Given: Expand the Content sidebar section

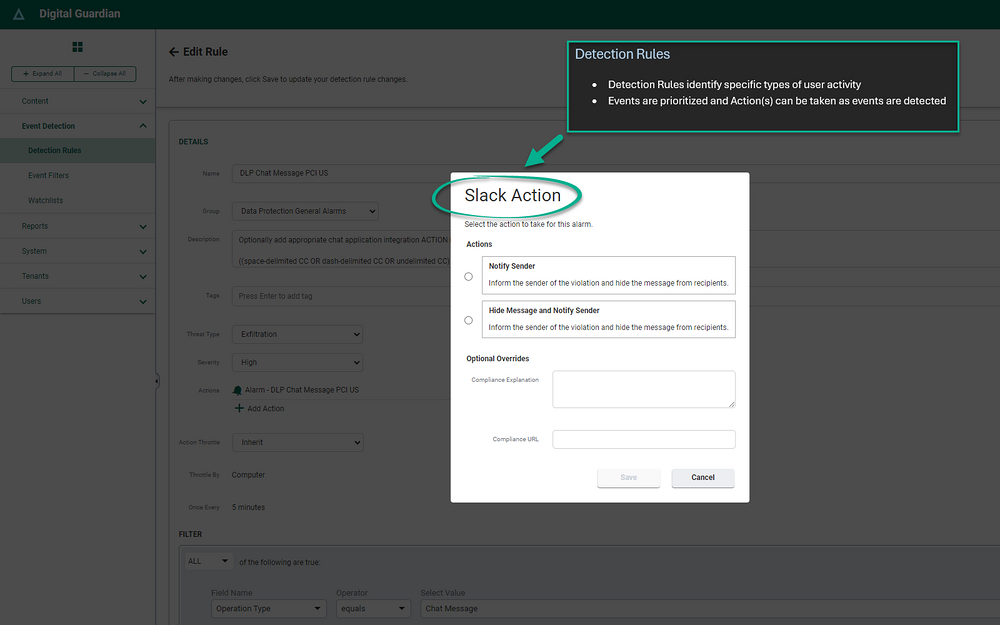Looking at the screenshot, I should 78,101.
